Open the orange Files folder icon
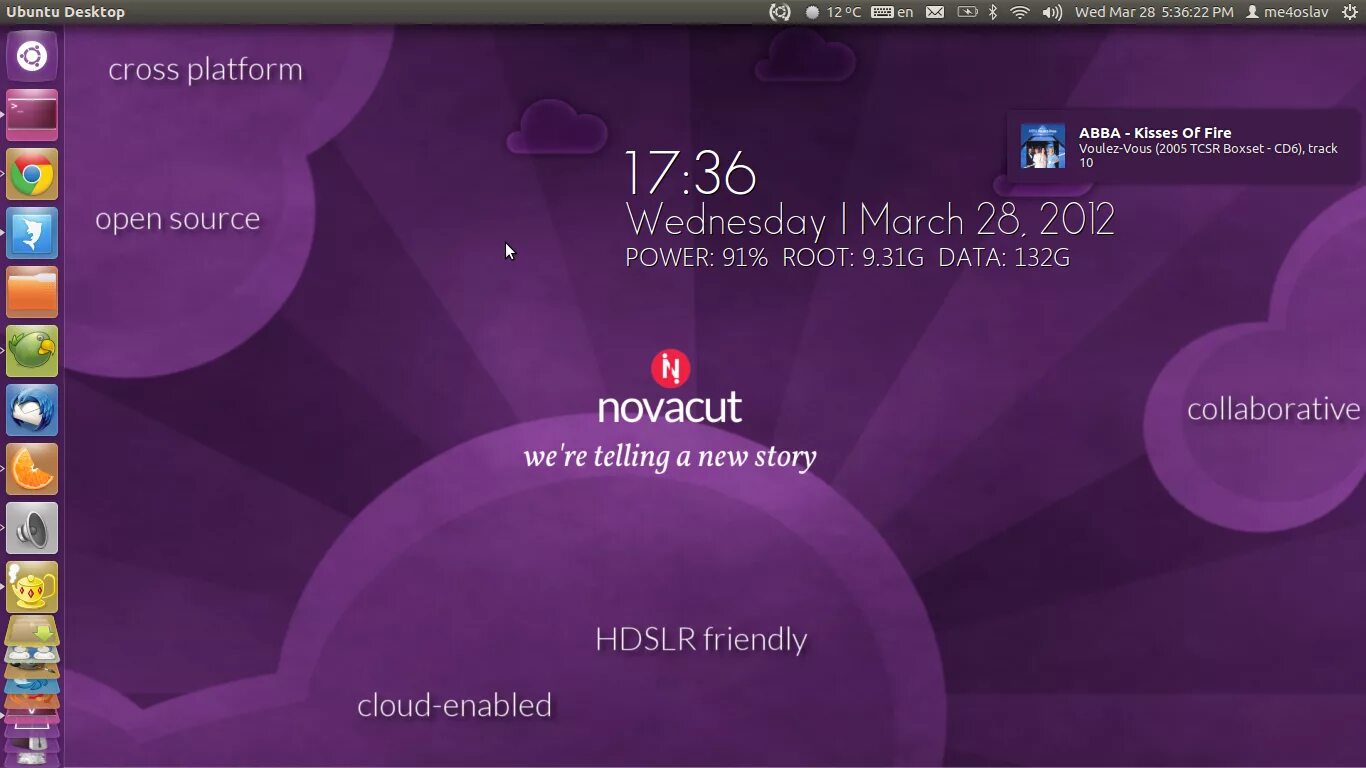 [32, 292]
